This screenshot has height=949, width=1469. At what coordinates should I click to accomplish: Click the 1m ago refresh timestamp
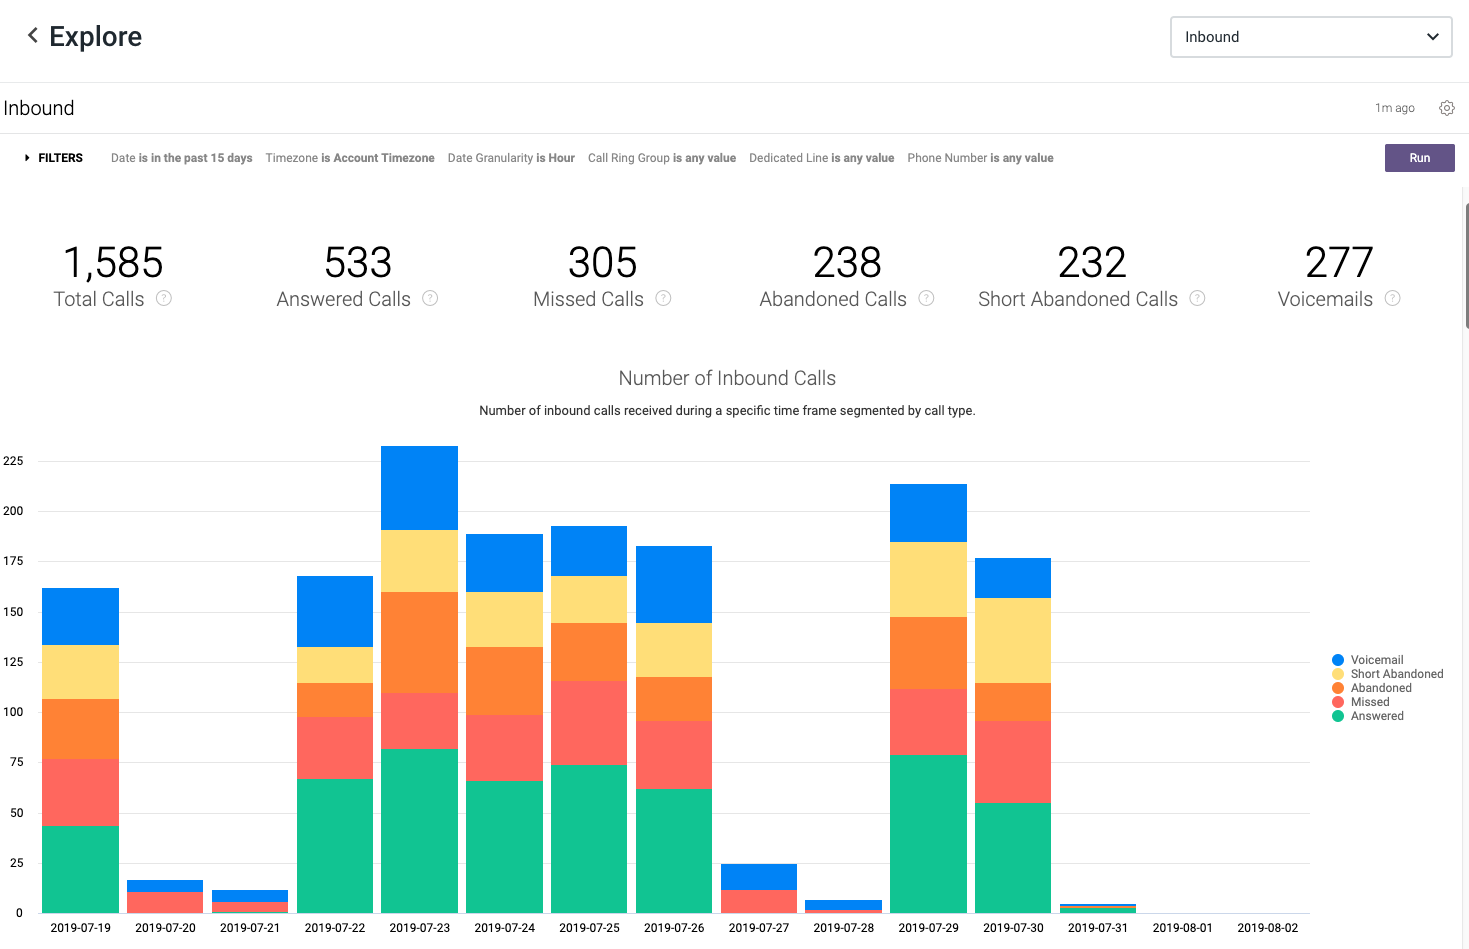(1395, 108)
